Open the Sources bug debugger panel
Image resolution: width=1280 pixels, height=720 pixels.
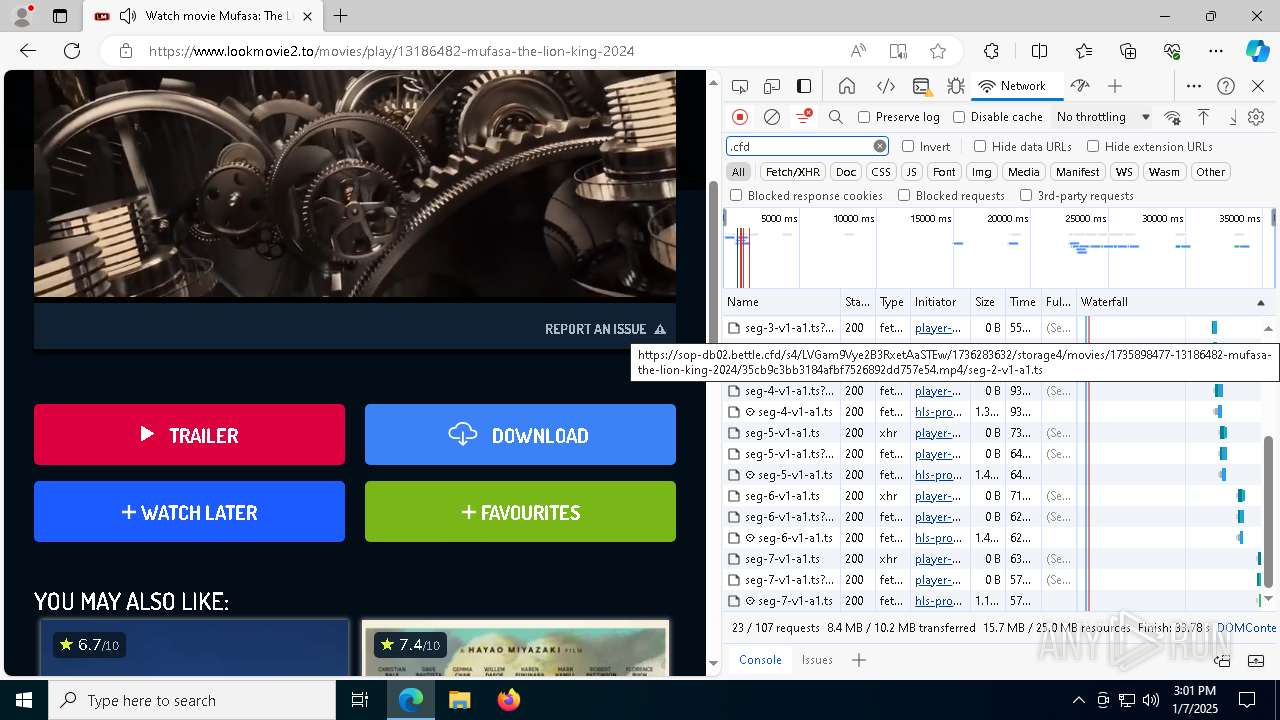(955, 86)
